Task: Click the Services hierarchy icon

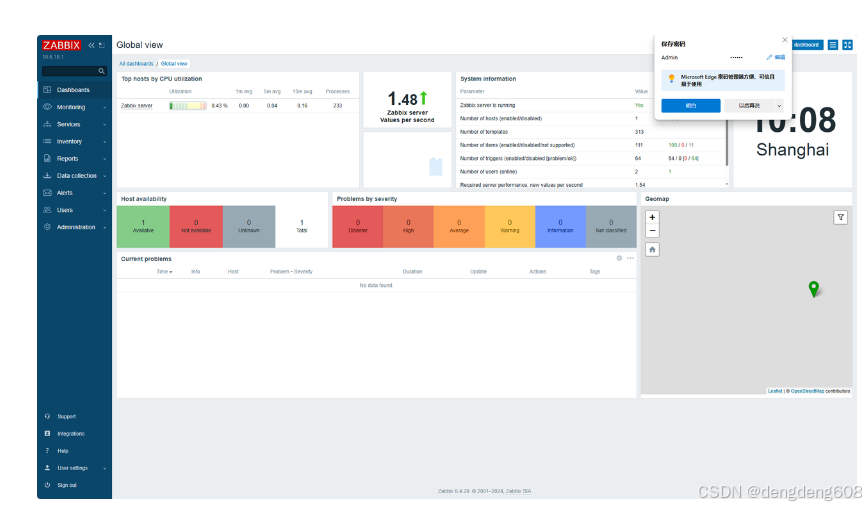Action: pyautogui.click(x=47, y=124)
